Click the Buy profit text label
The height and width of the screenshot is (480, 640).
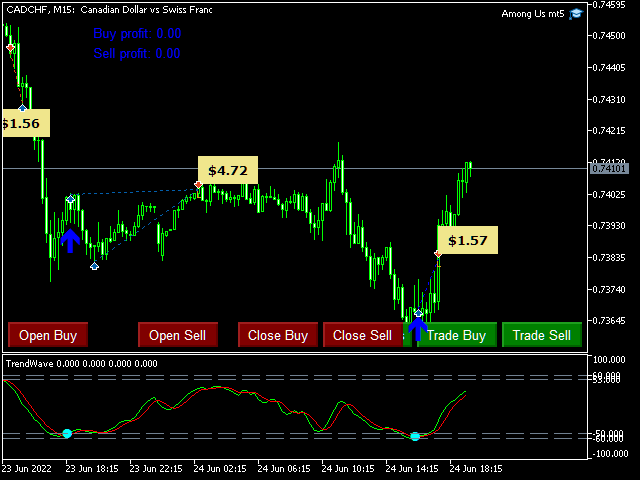click(137, 33)
